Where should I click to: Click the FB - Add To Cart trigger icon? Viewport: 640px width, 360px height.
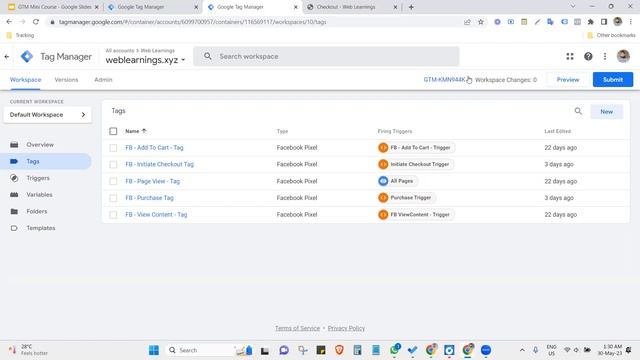pos(383,147)
